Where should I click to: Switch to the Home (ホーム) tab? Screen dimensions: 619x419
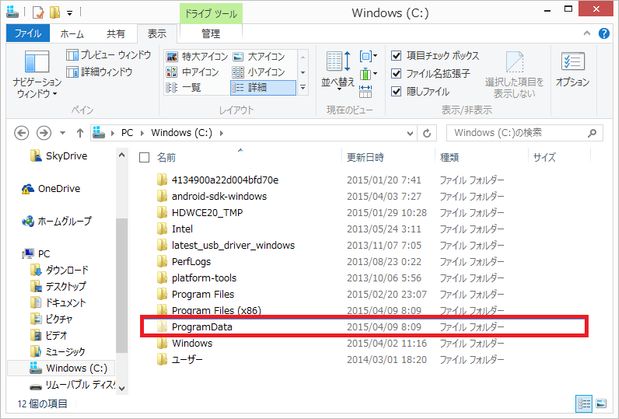(x=72, y=34)
